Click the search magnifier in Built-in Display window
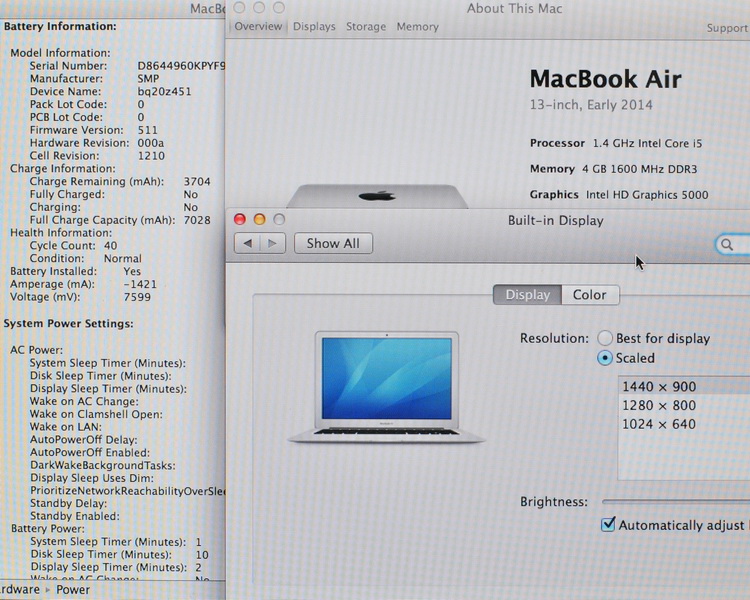Viewport: 750px width, 600px height. click(727, 244)
